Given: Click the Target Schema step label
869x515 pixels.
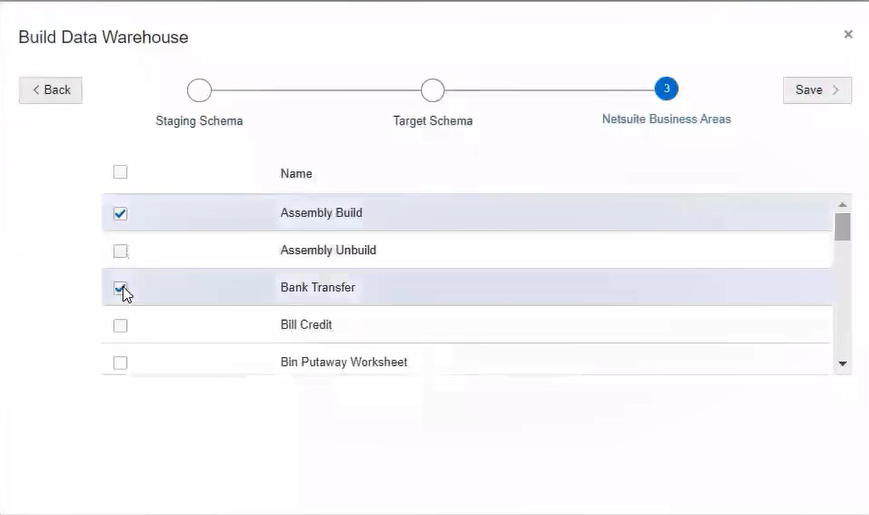Looking at the screenshot, I should (432, 121).
